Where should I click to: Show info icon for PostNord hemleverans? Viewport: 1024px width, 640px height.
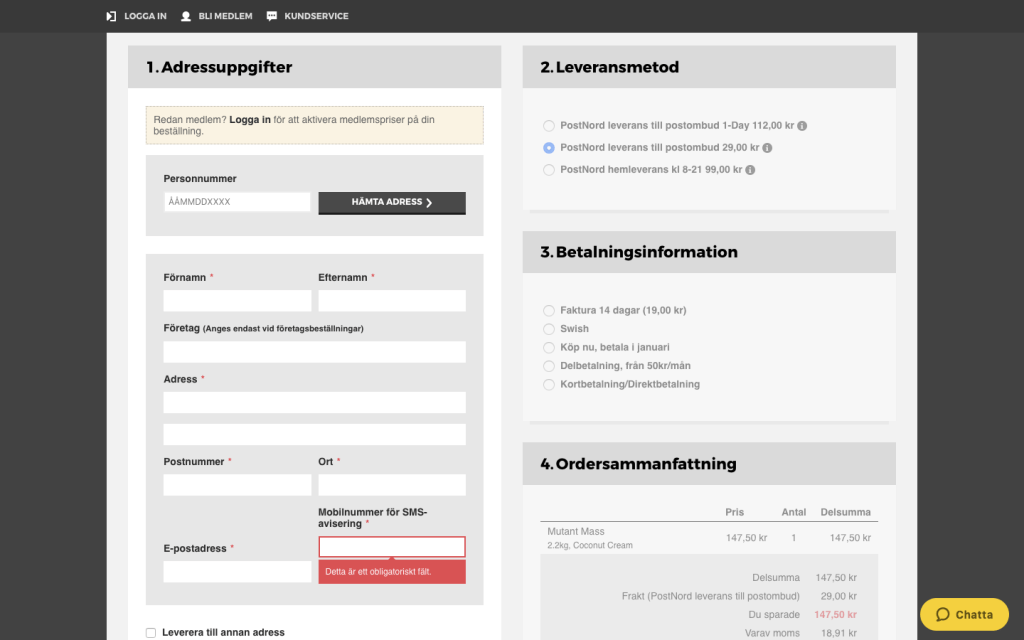[x=750, y=170]
